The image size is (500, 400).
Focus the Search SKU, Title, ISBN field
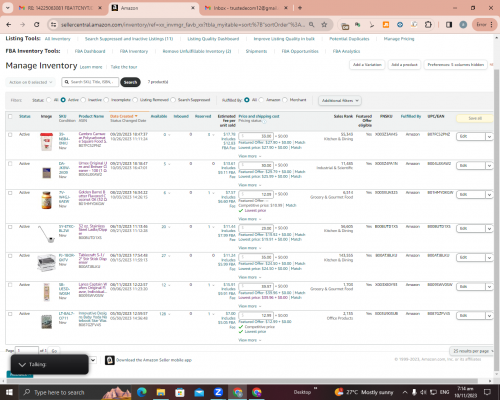(90, 82)
